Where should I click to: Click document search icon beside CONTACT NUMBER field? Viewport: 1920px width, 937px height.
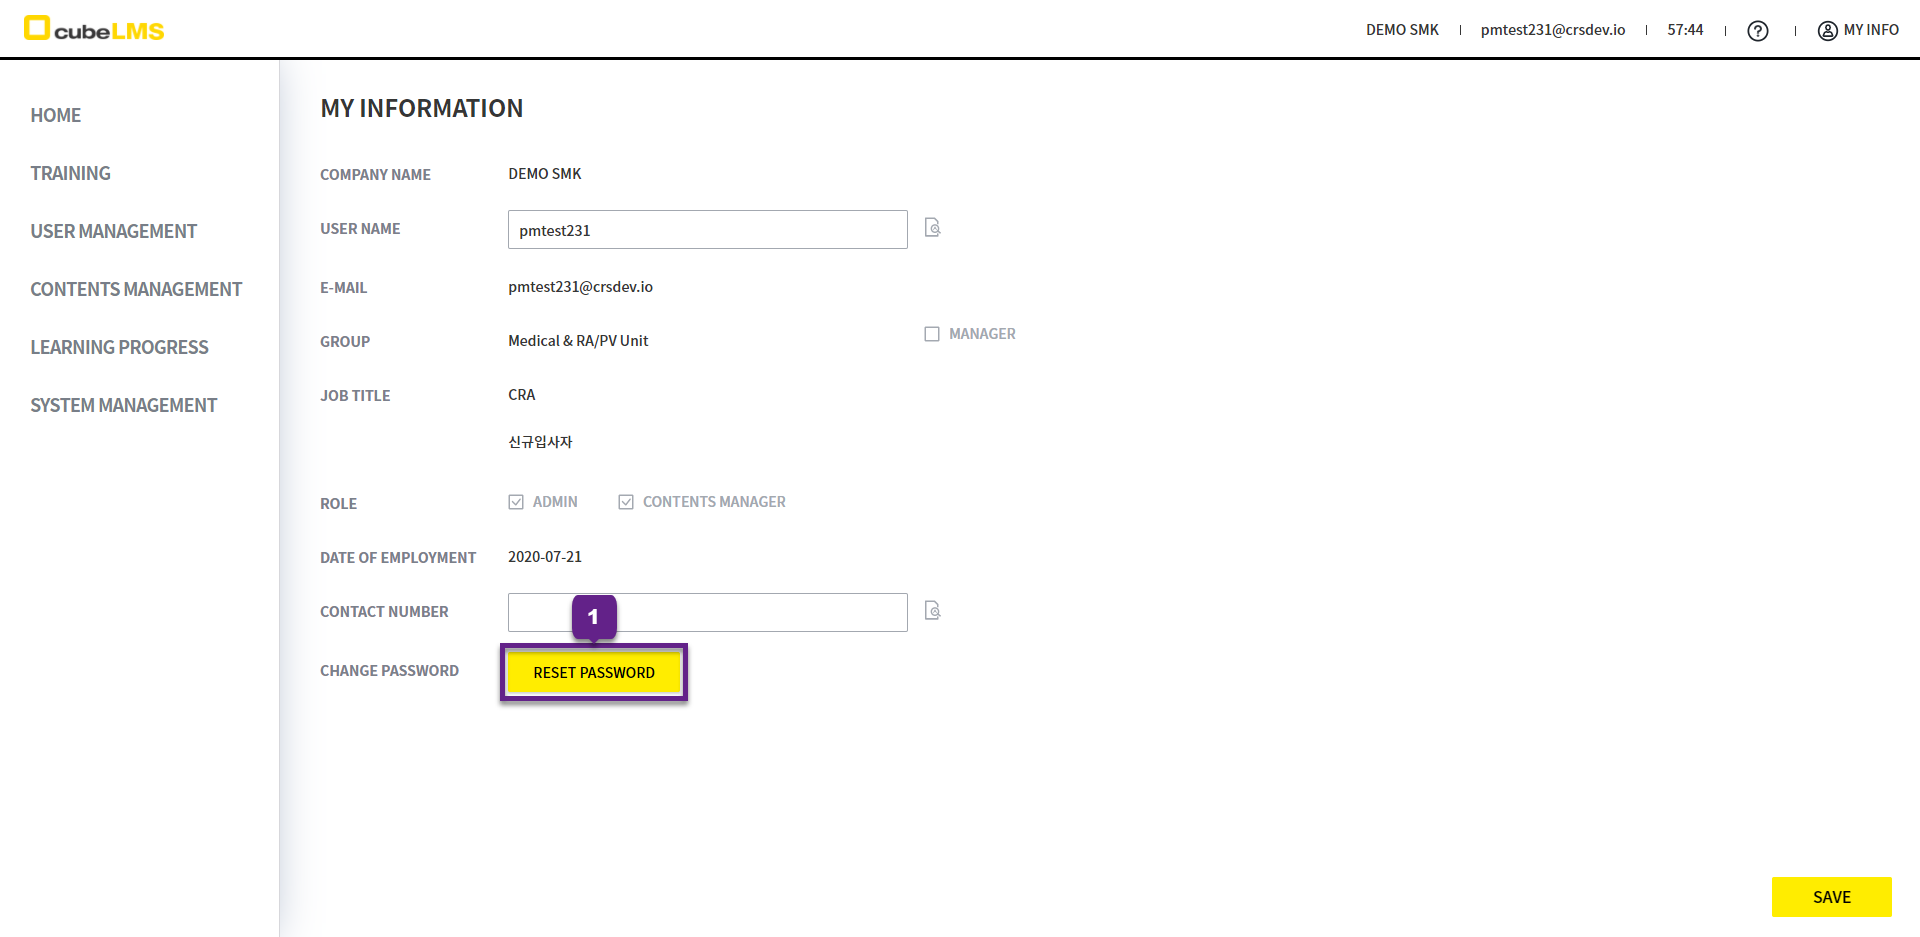932,611
